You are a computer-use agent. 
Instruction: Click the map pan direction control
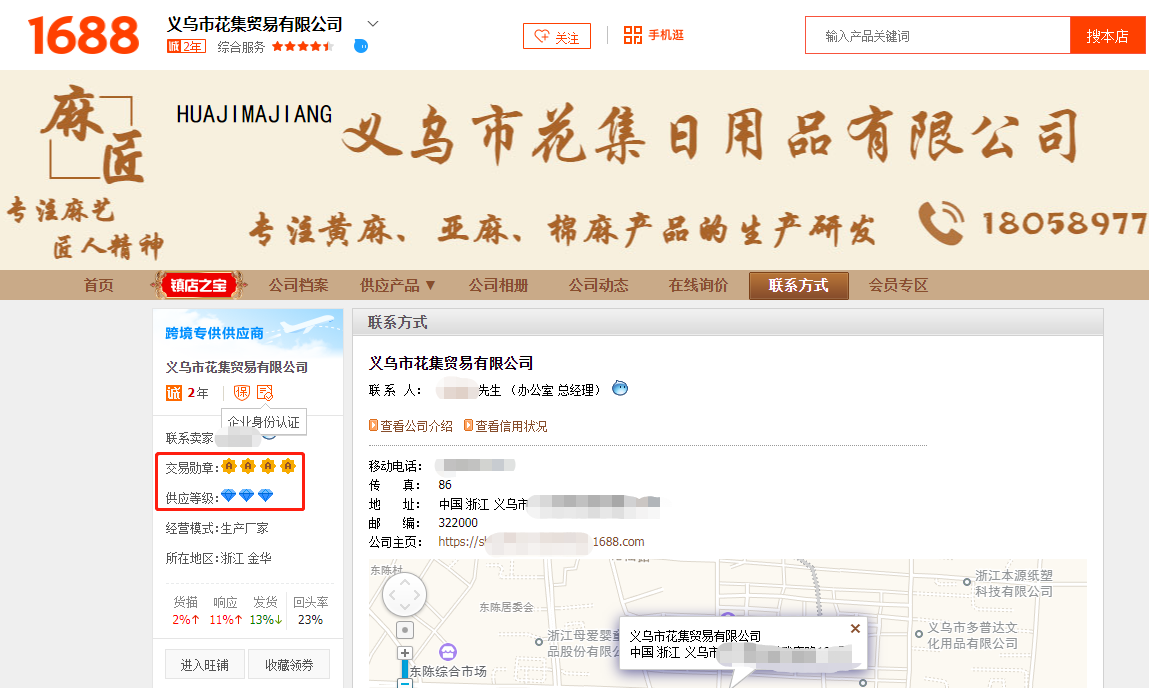tap(404, 594)
